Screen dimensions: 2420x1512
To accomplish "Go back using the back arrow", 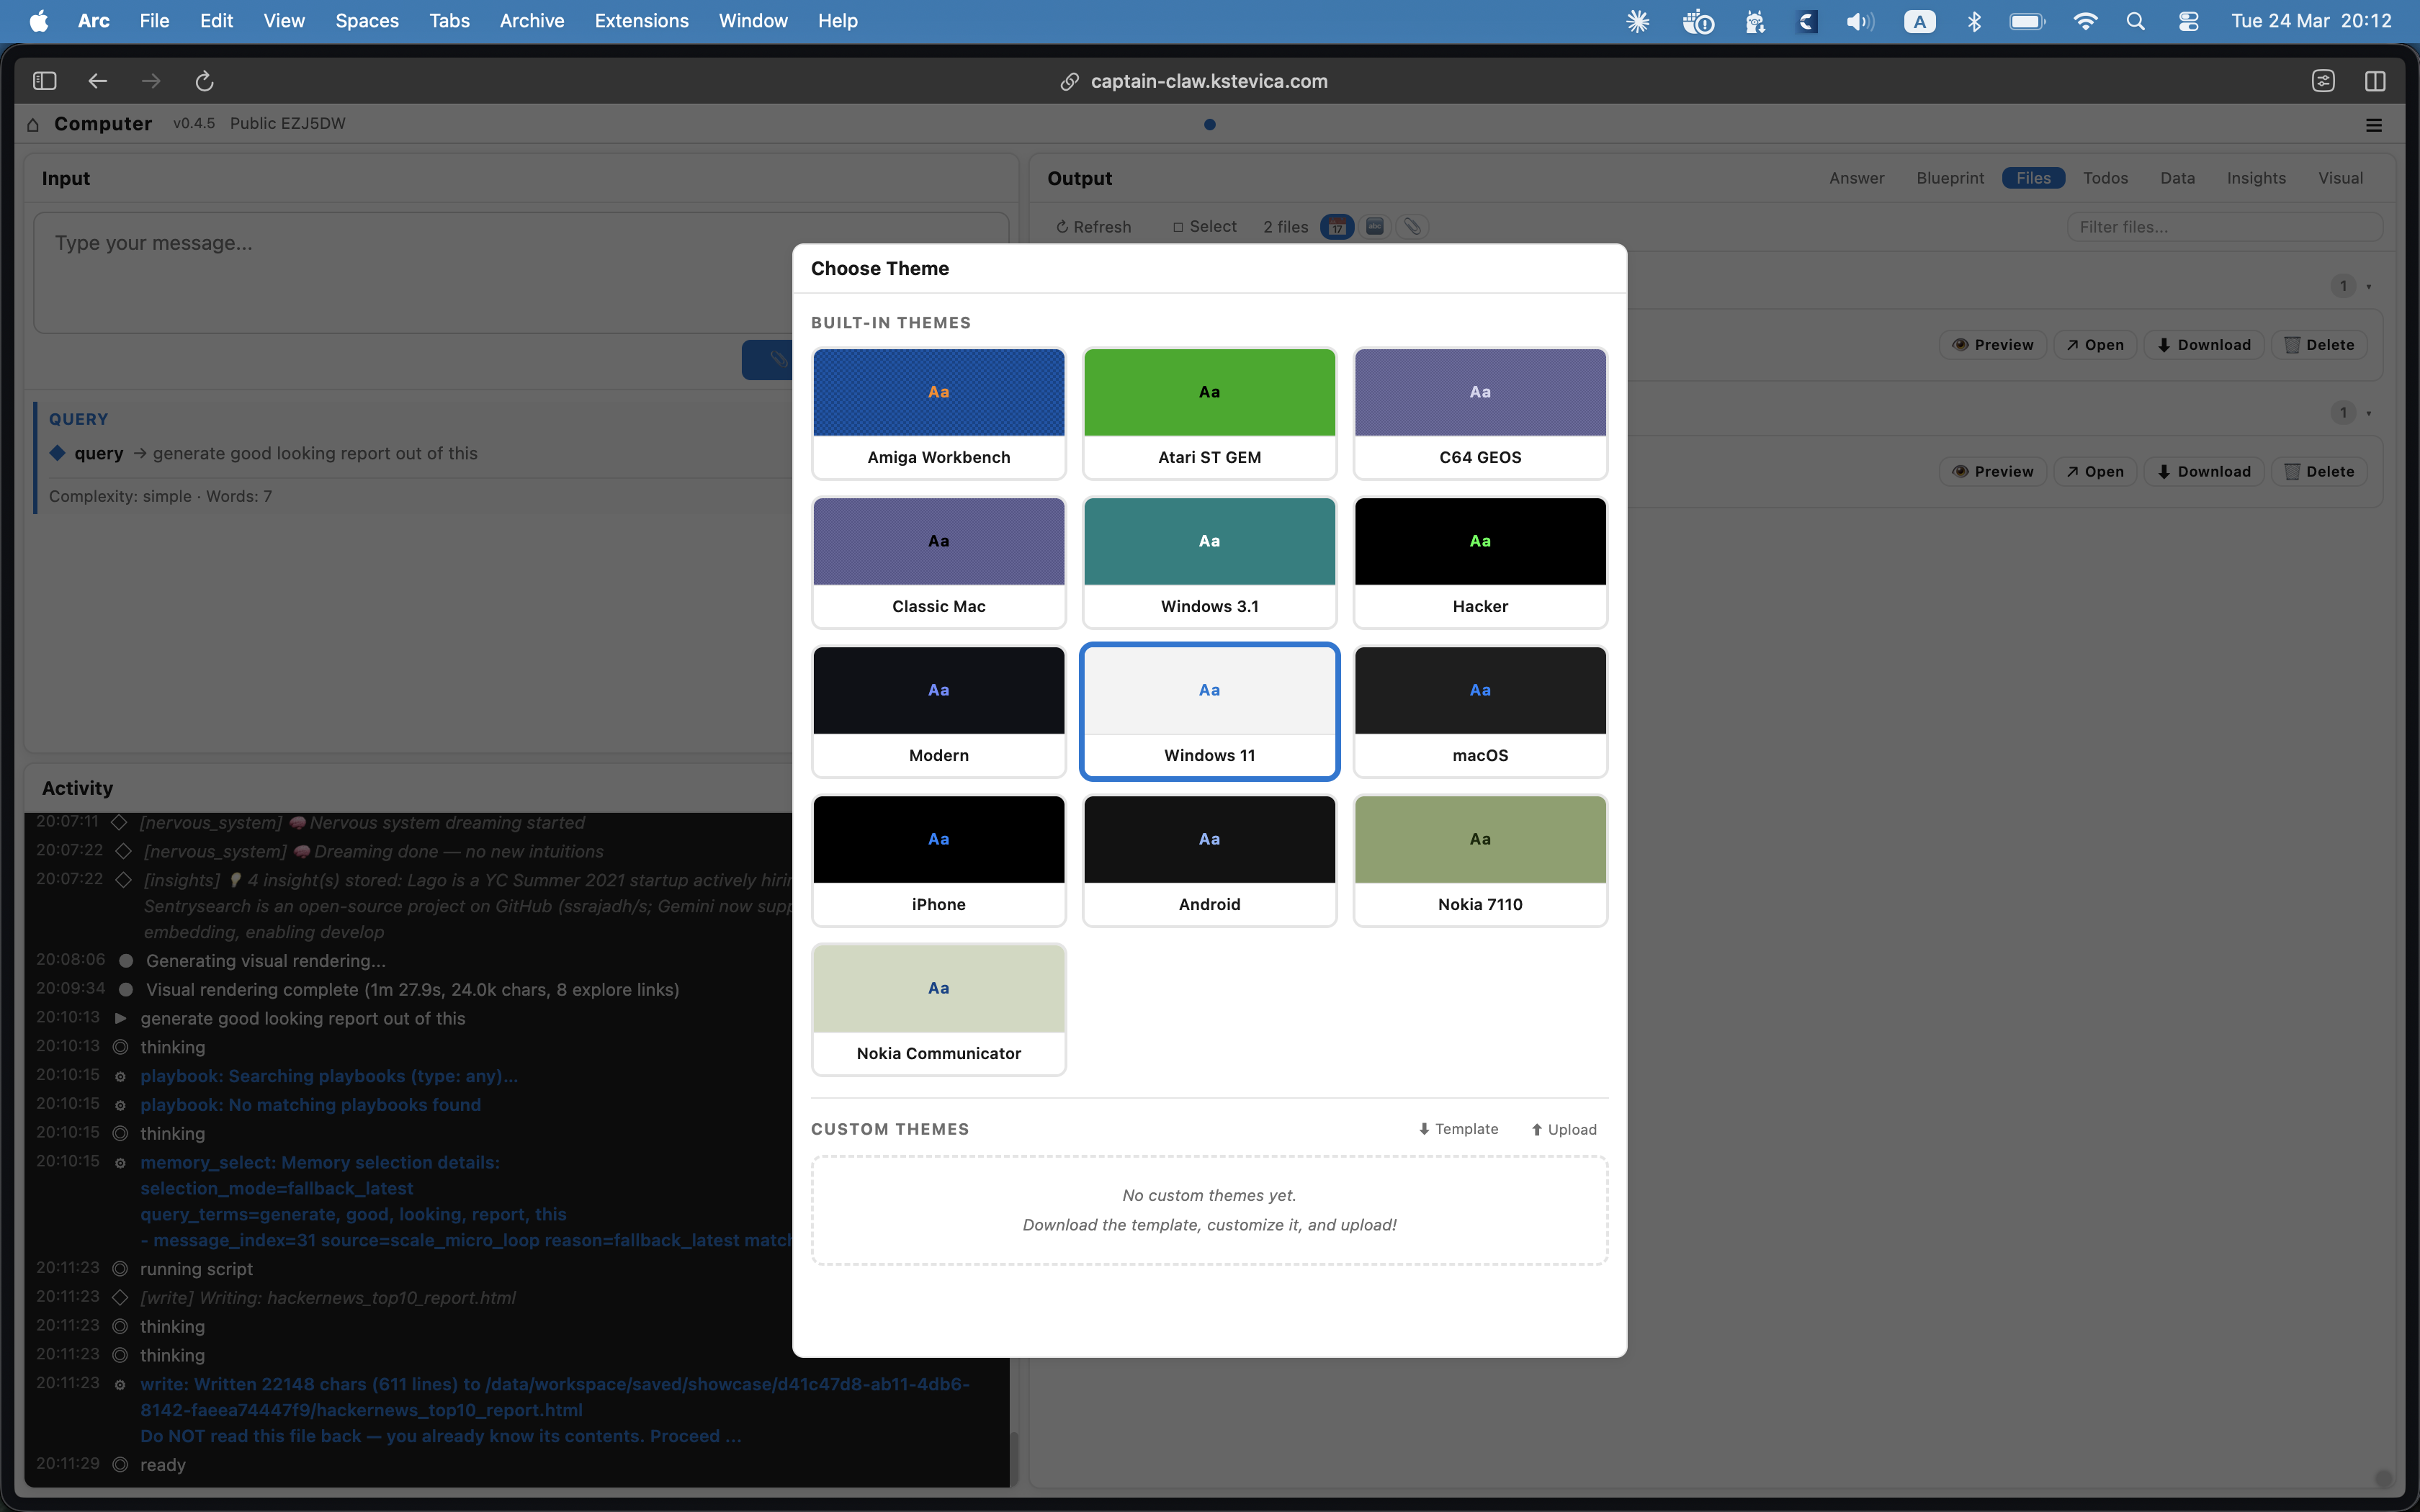I will 97,81.
